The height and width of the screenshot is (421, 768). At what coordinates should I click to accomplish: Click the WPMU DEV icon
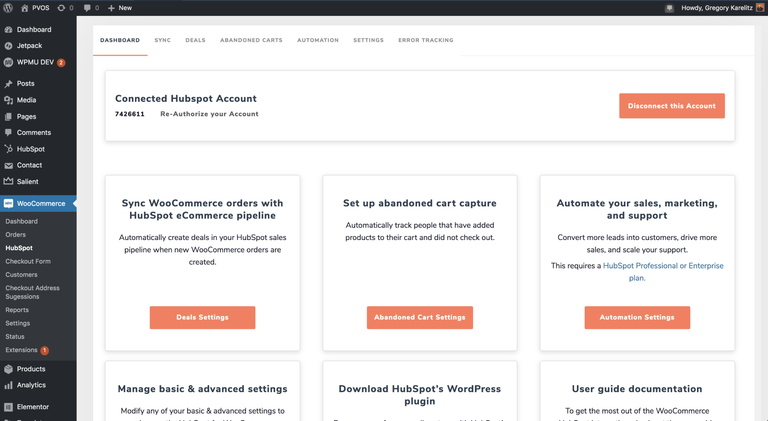pos(8,62)
